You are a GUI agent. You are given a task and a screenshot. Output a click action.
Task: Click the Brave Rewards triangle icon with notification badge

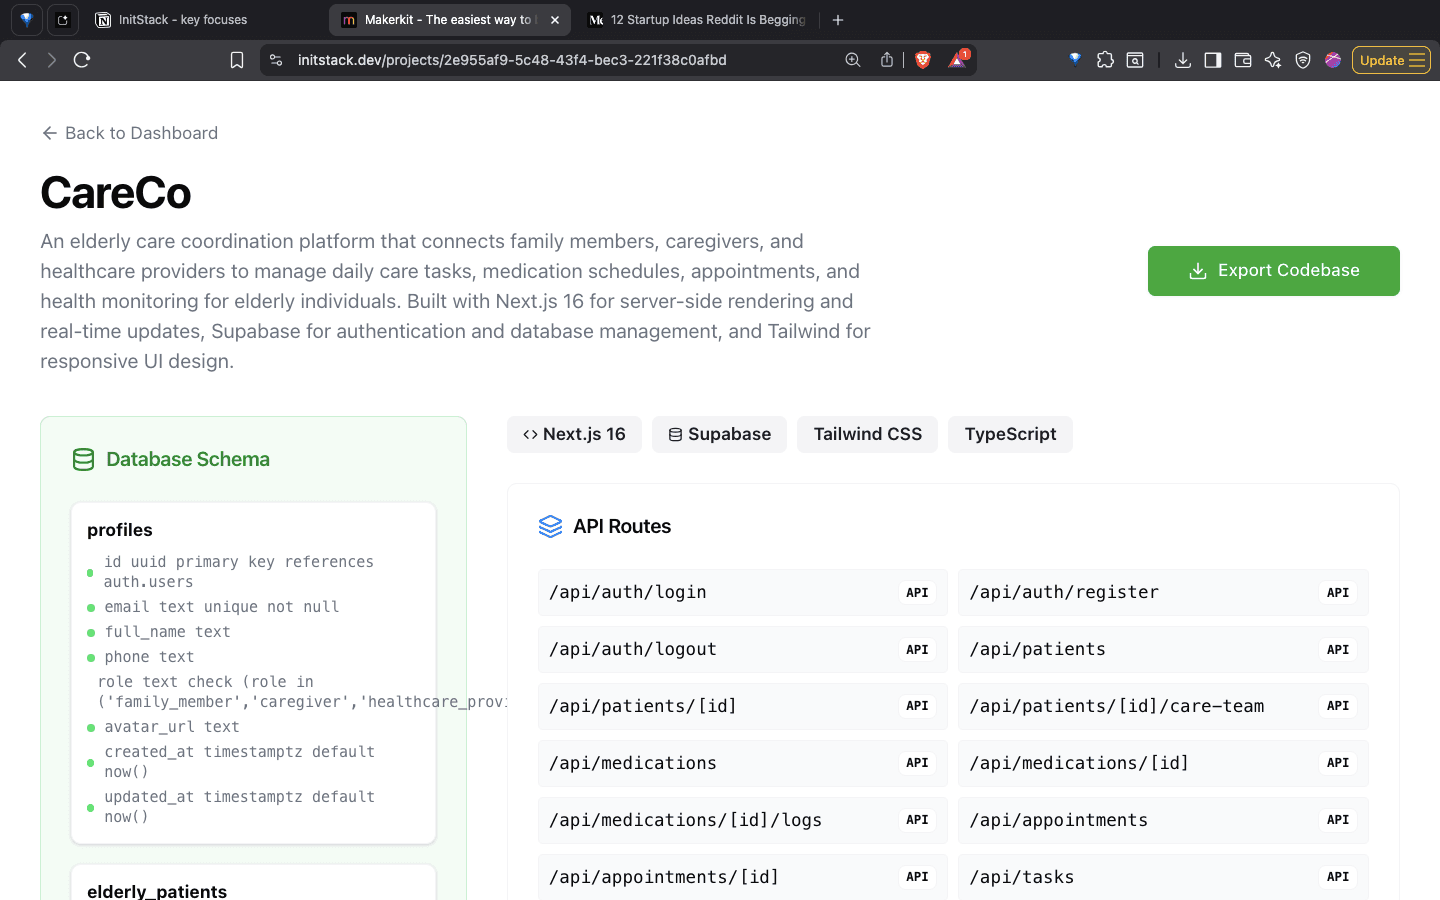coord(957,60)
